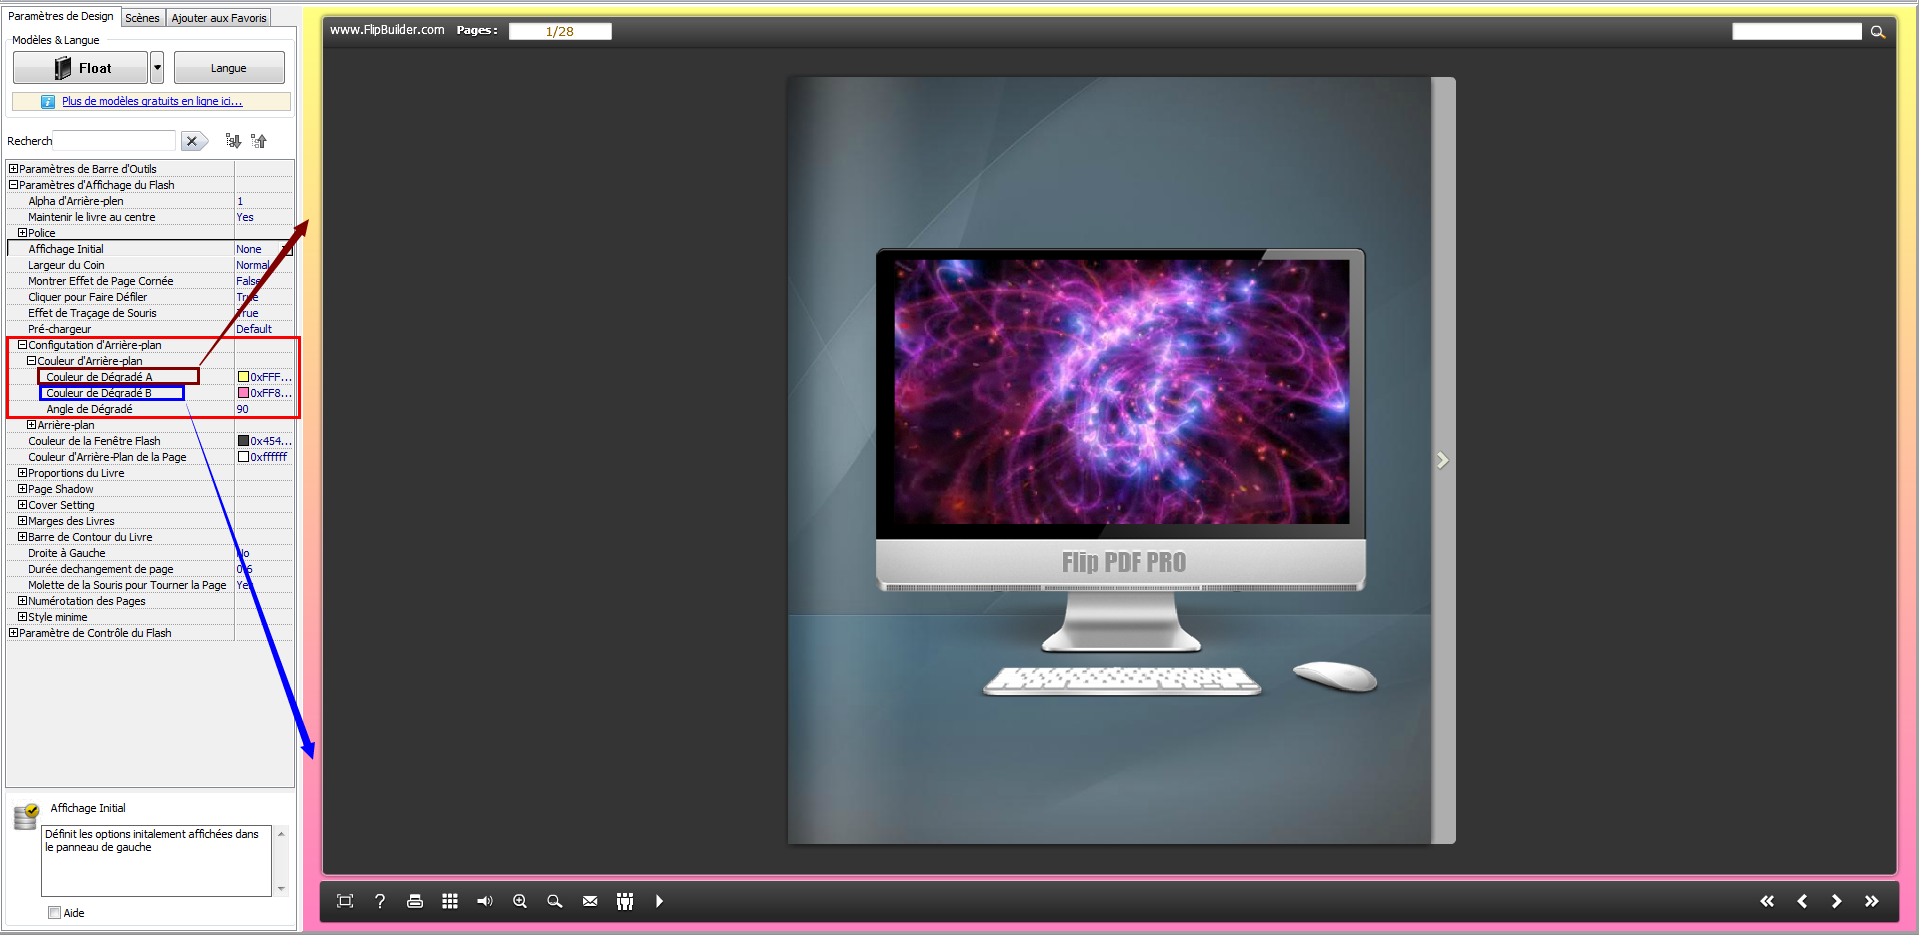The height and width of the screenshot is (935, 1919).
Task: Pick Couleur d'Arrière-Plan de la Page swatch
Action: point(243,457)
